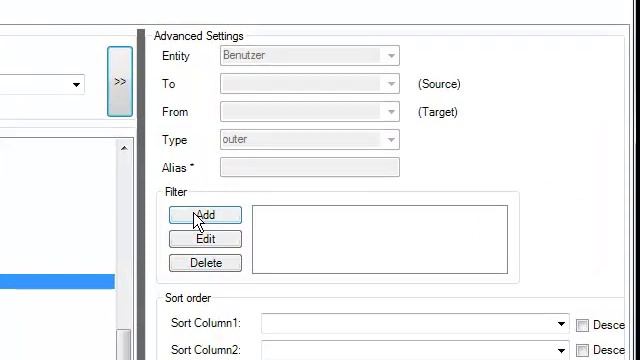The height and width of the screenshot is (360, 640).
Task: Open the From (Target) dropdown
Action: coord(309,111)
